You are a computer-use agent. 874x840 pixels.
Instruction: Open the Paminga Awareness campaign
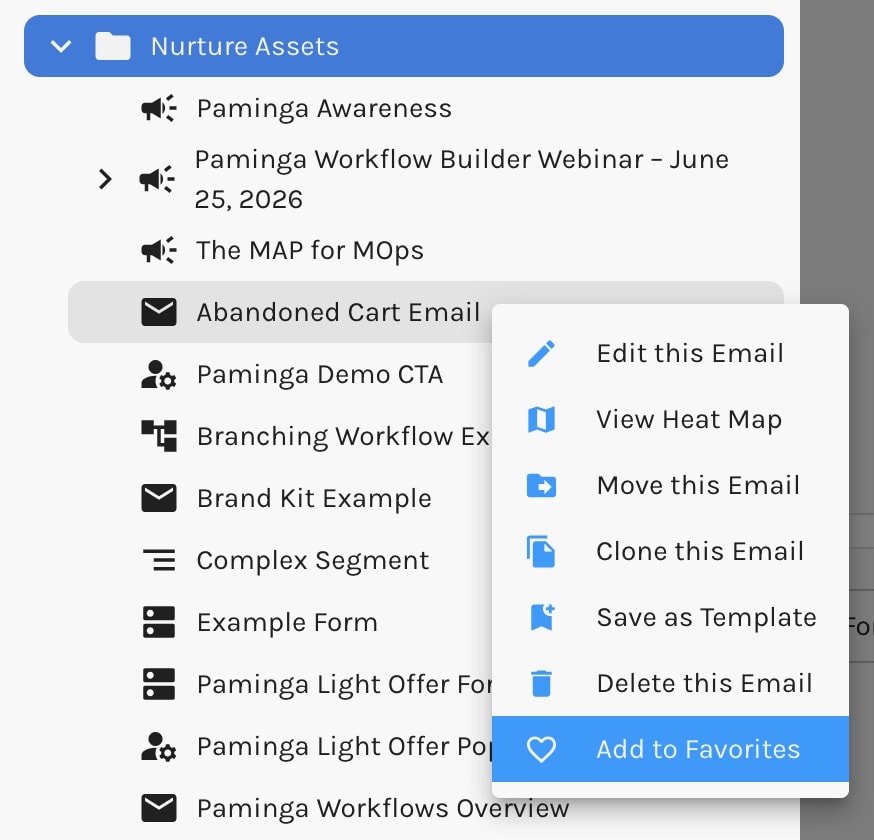(324, 108)
